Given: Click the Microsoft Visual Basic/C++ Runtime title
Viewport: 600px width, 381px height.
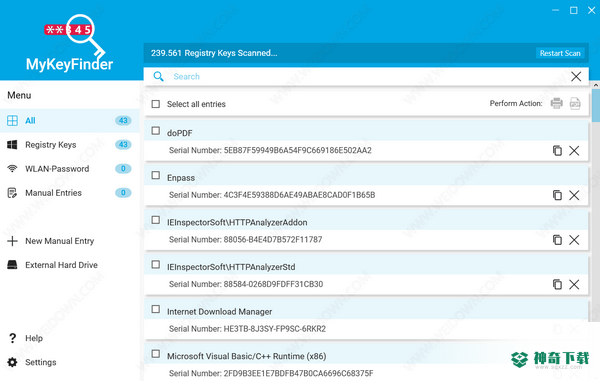Looking at the screenshot, I should (x=246, y=356).
